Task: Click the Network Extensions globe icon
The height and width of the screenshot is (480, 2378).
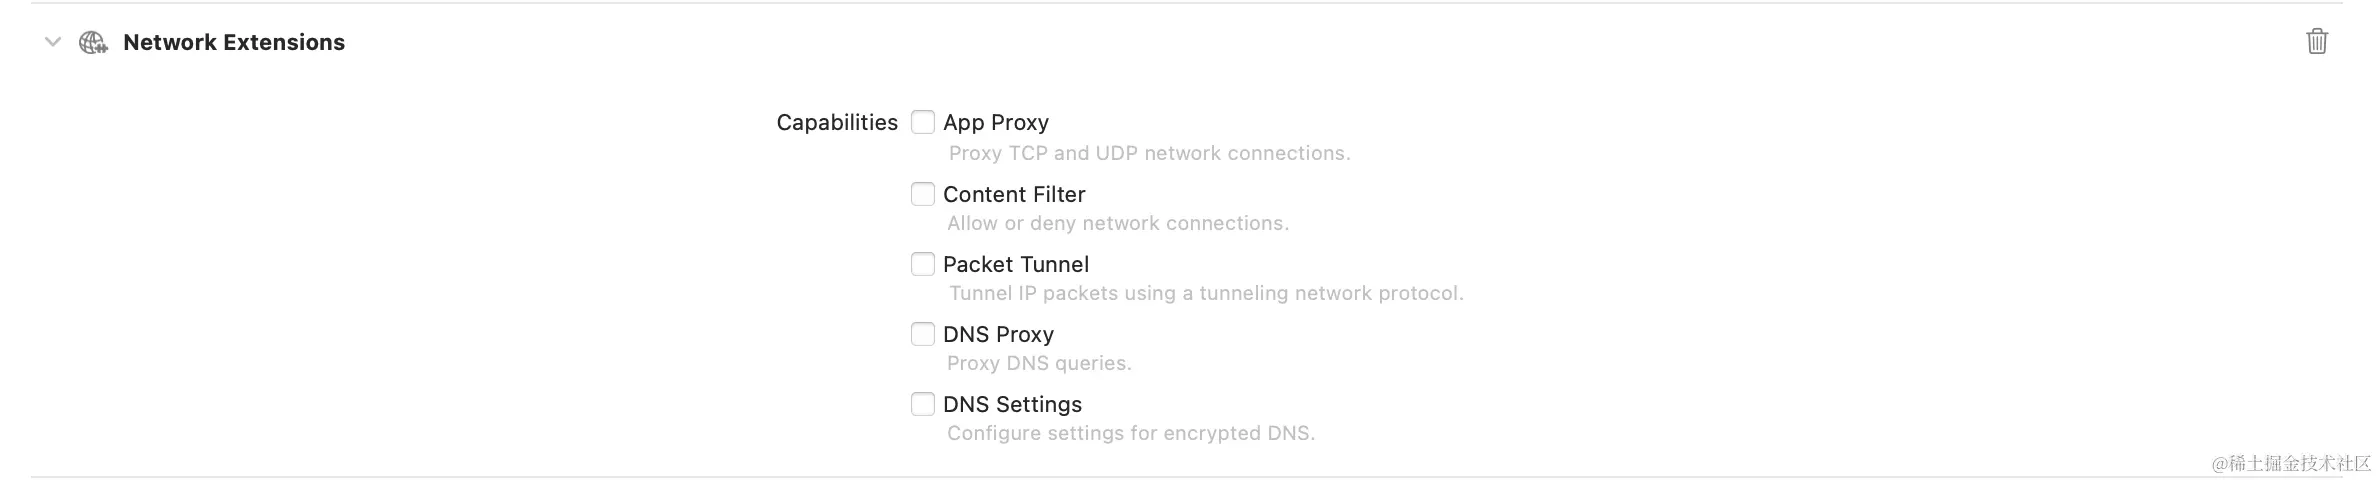Action: pos(93,42)
